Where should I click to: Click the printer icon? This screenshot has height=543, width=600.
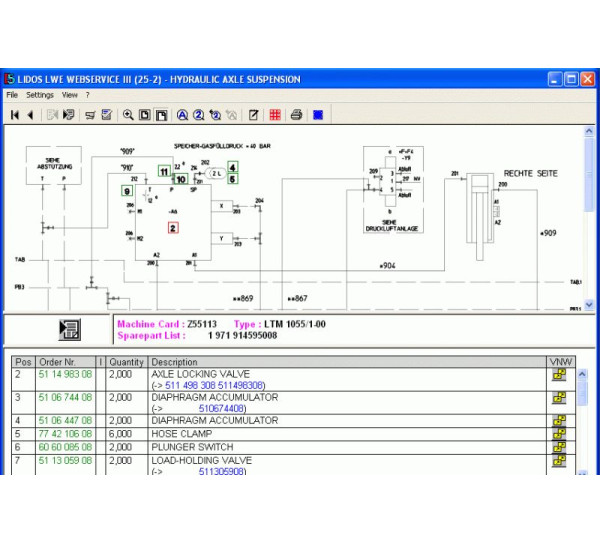click(x=296, y=115)
